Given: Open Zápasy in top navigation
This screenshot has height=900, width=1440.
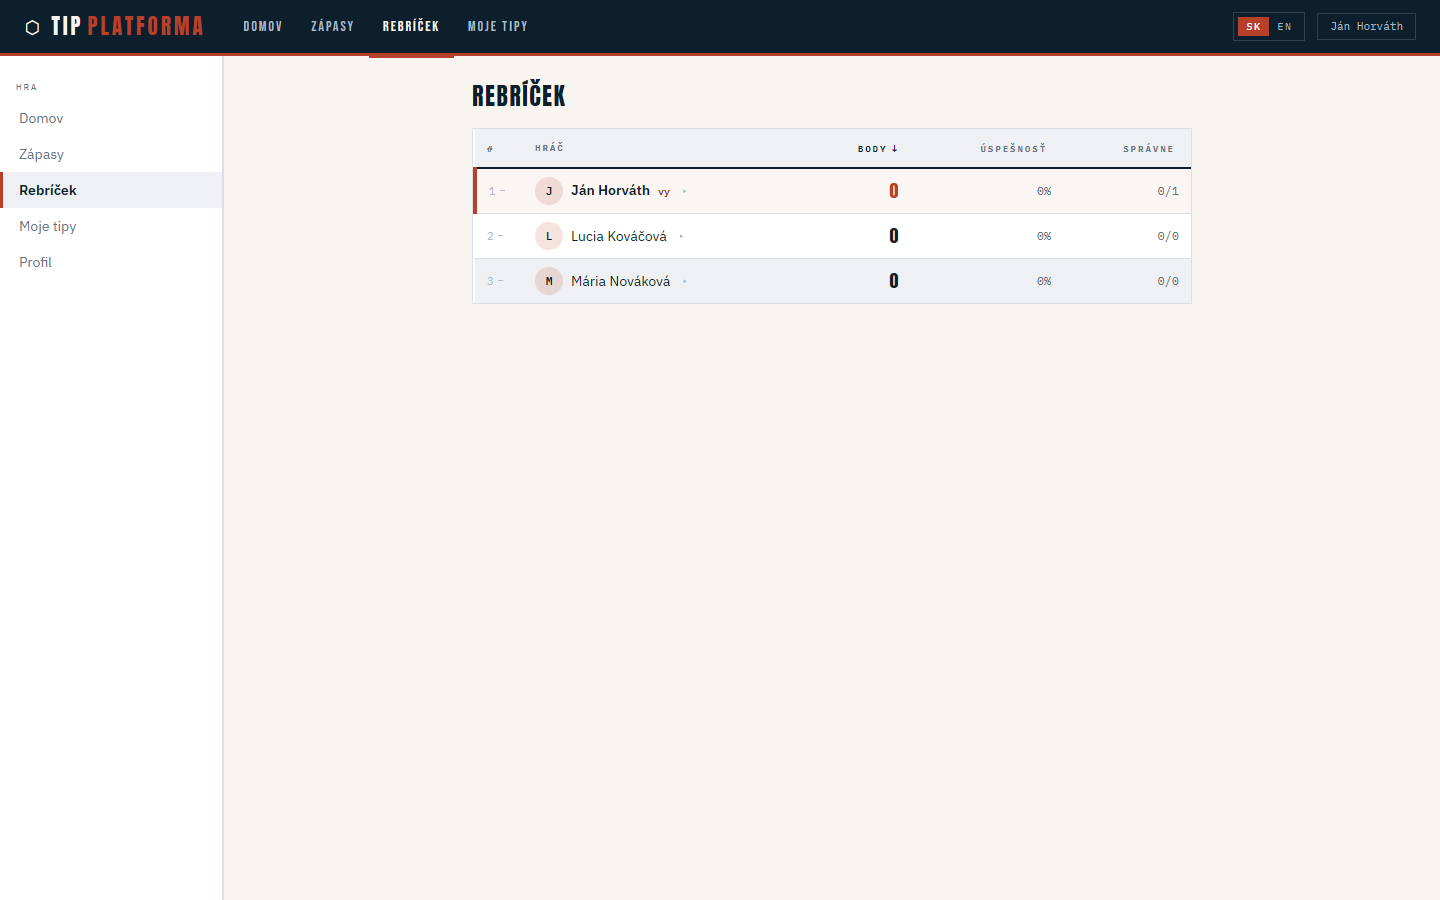Looking at the screenshot, I should point(332,27).
